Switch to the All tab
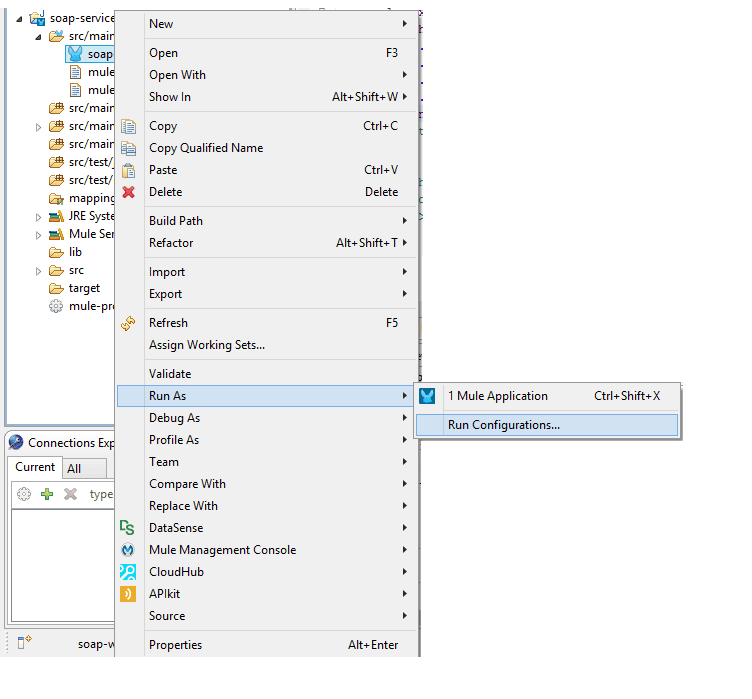This screenshot has height=699, width=752. click(85, 469)
